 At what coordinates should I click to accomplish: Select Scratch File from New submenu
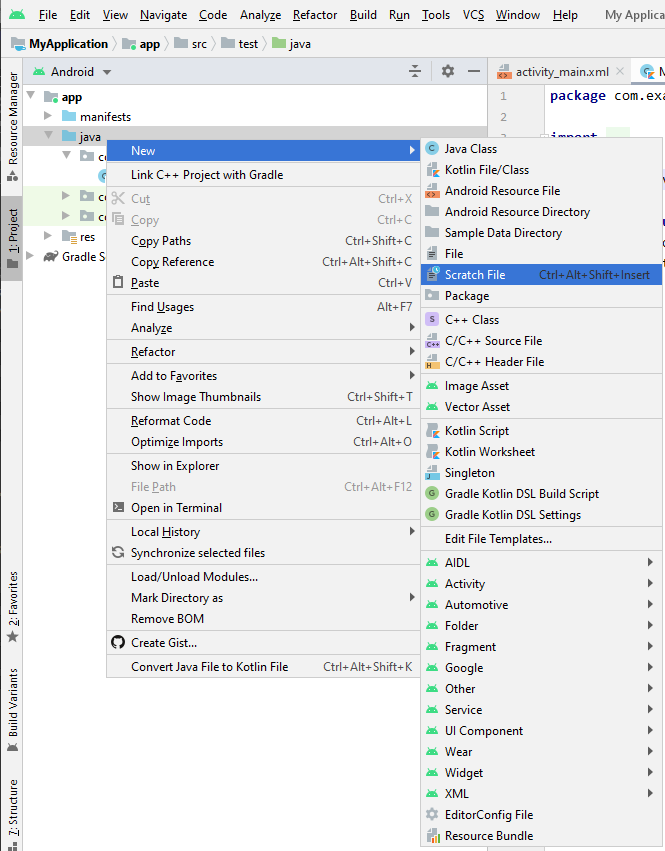point(475,275)
